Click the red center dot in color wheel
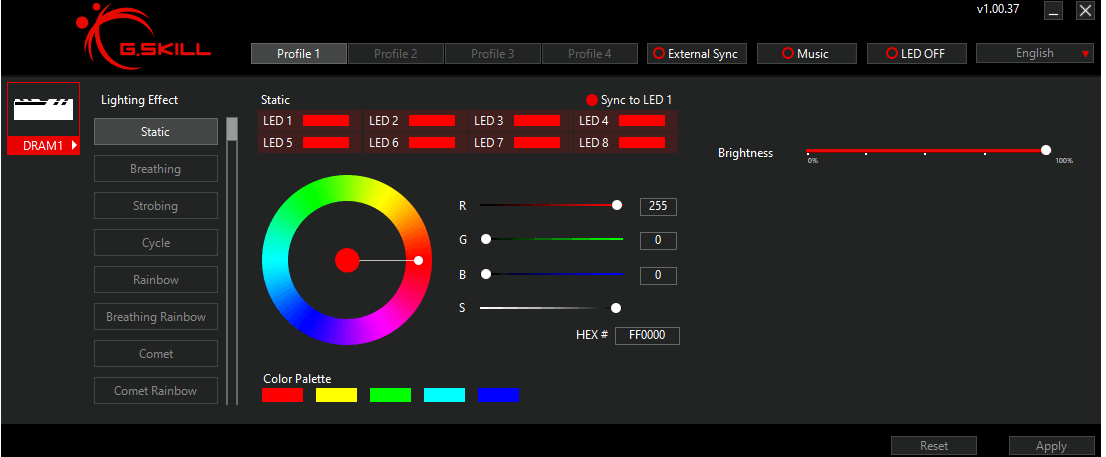The width and height of the screenshot is (1106, 457). pos(347,260)
